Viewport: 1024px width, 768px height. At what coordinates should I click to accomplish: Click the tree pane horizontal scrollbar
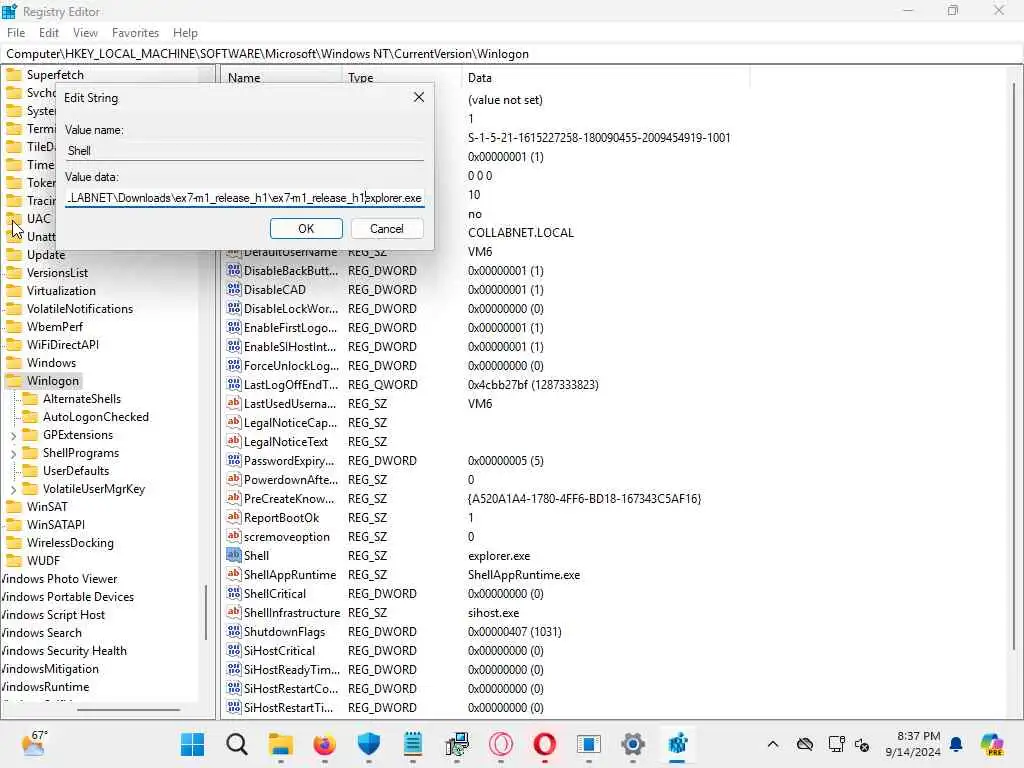(x=128, y=709)
